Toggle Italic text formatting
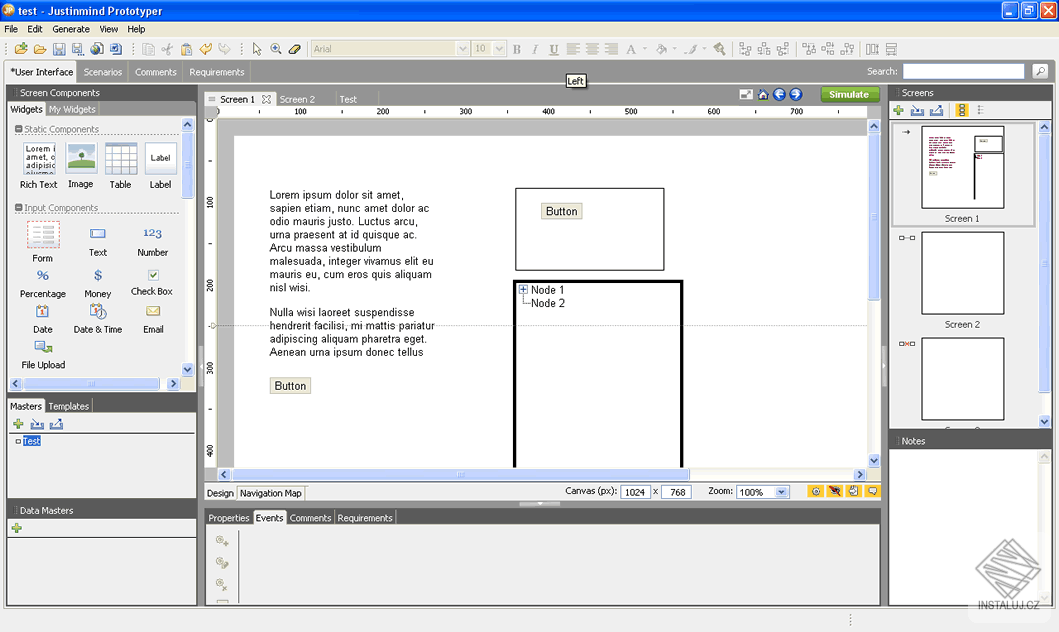This screenshot has height=632, width=1059. pos(535,49)
